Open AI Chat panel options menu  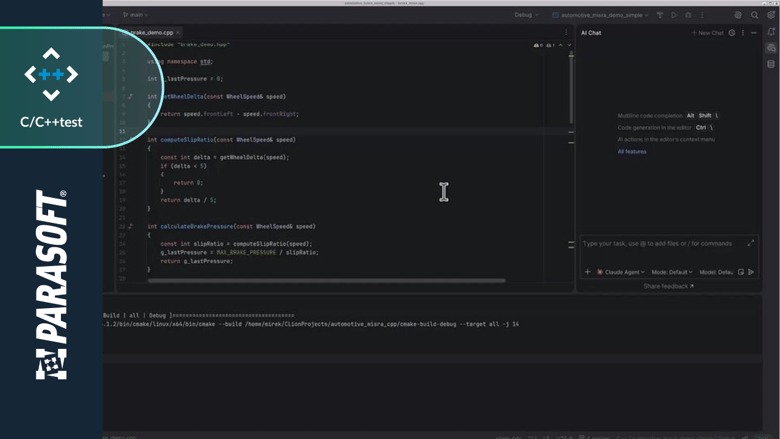click(x=743, y=33)
